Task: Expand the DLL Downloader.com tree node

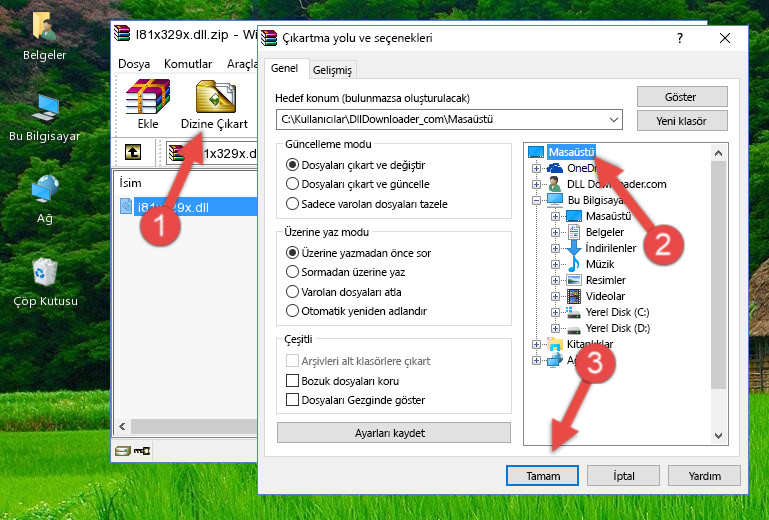Action: 537,184
